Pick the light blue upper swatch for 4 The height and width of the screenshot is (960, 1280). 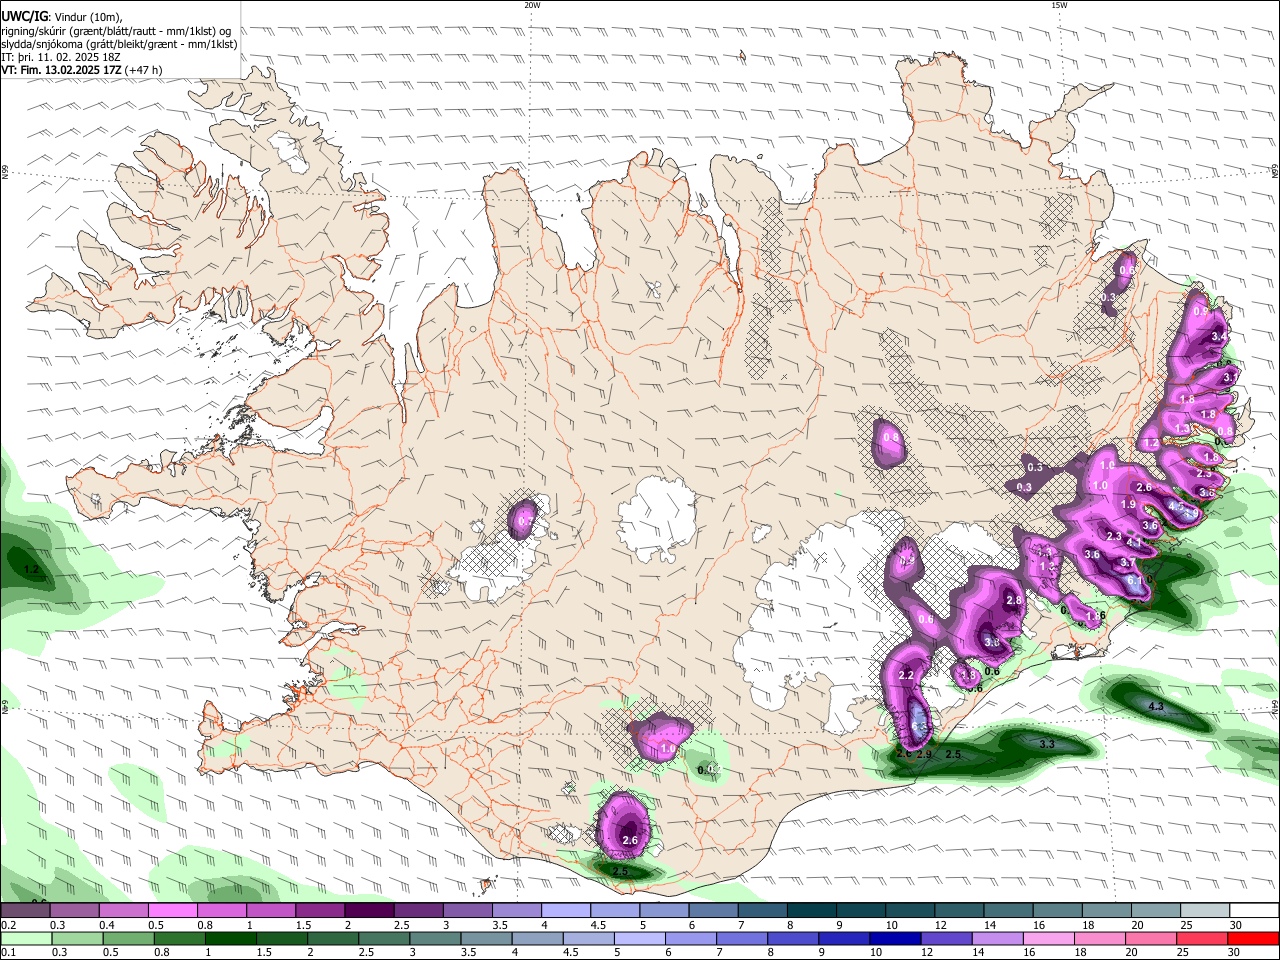pyautogui.click(x=565, y=910)
